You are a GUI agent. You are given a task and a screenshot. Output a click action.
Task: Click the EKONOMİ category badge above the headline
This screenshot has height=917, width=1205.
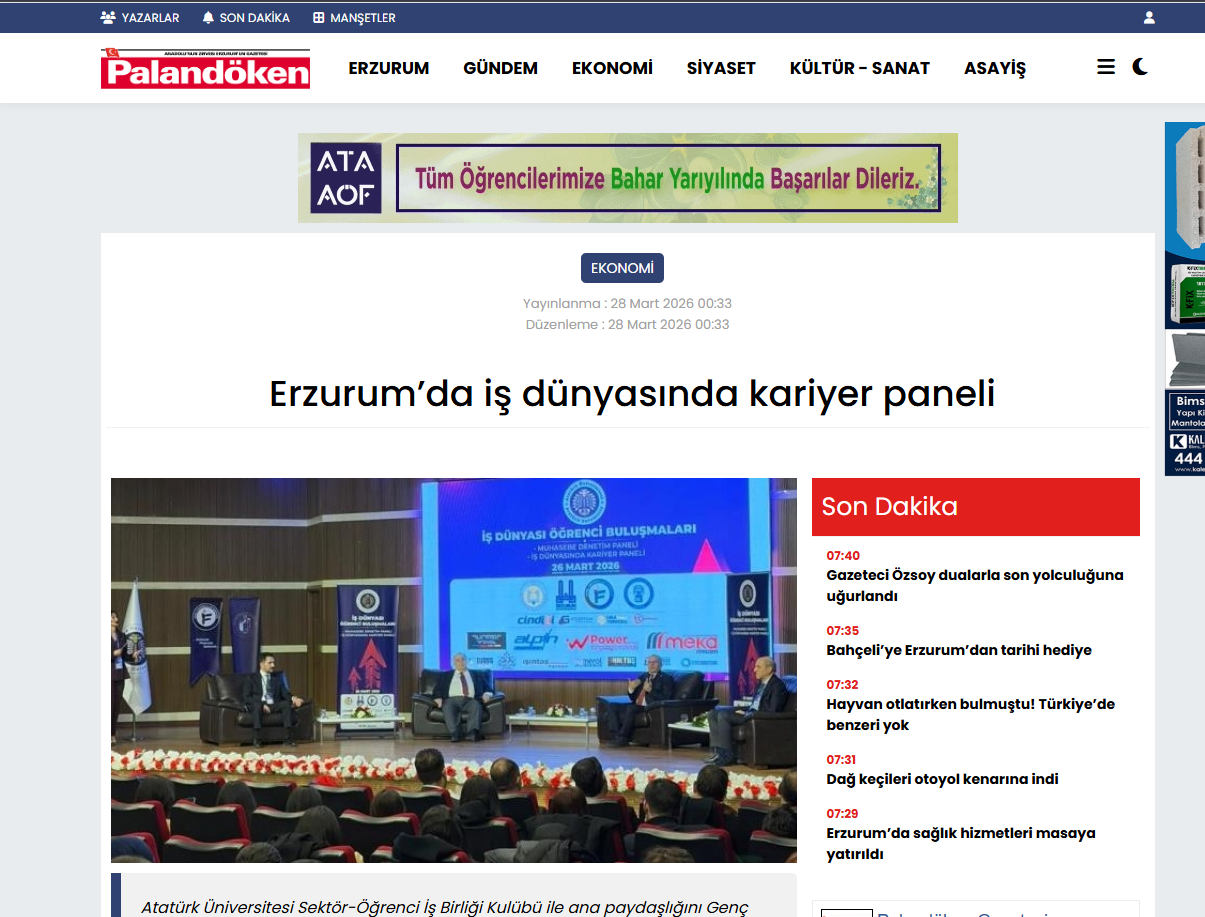point(622,267)
